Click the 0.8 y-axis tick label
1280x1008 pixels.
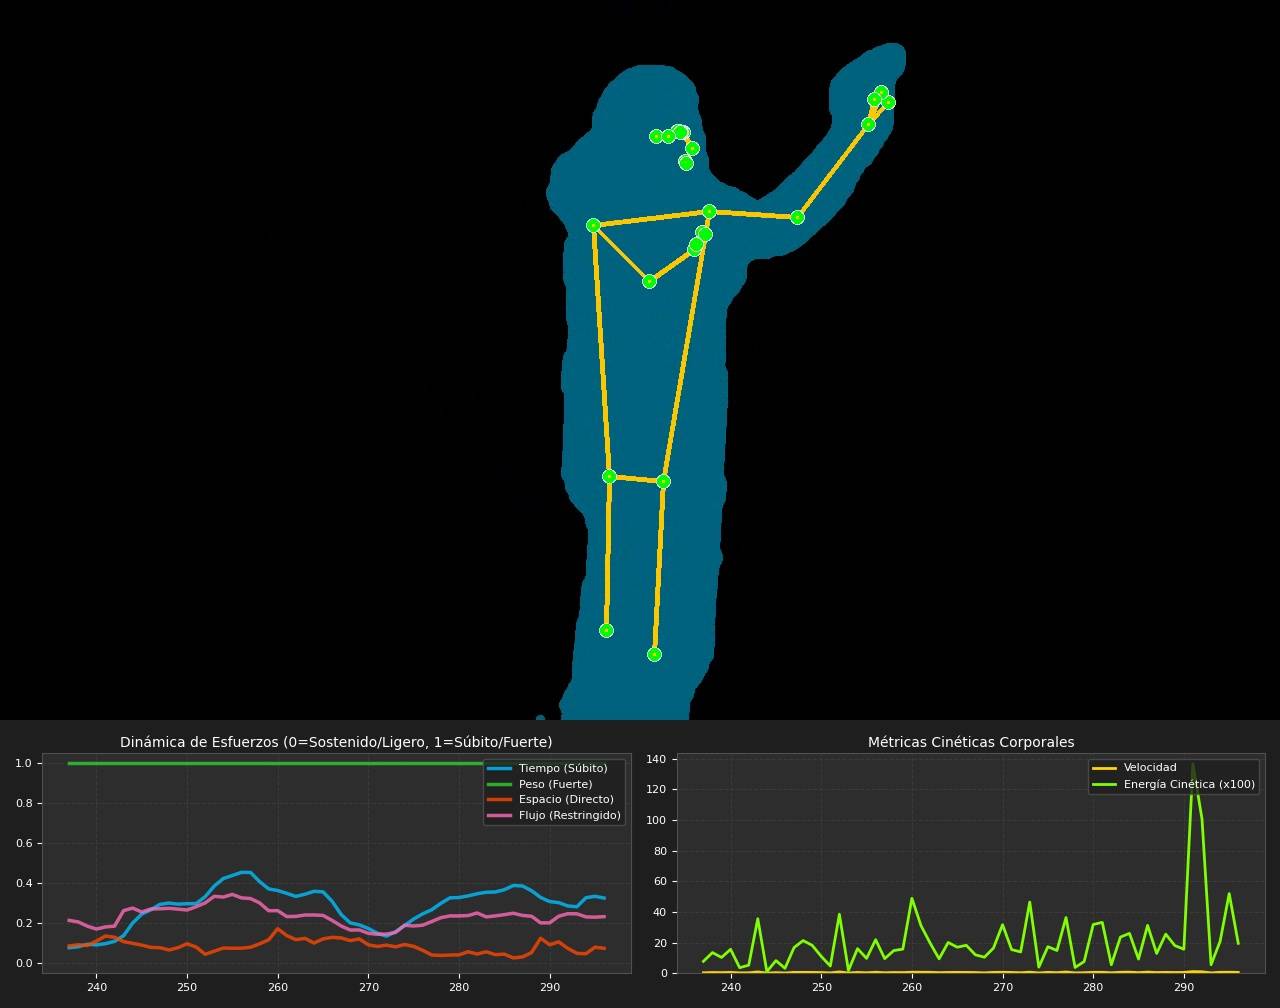[24, 803]
